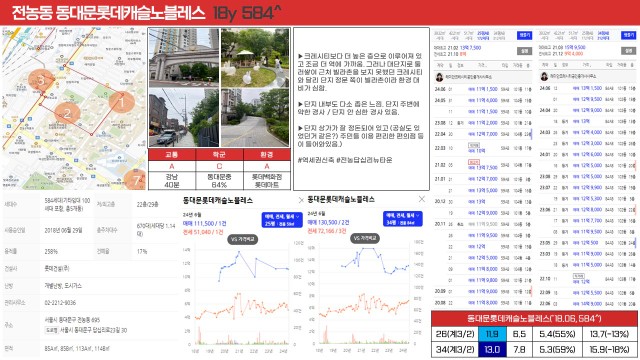The width and height of the screenshot is (640, 360).
Task: Open the 25평 trade type dropdown
Action: point(282,220)
